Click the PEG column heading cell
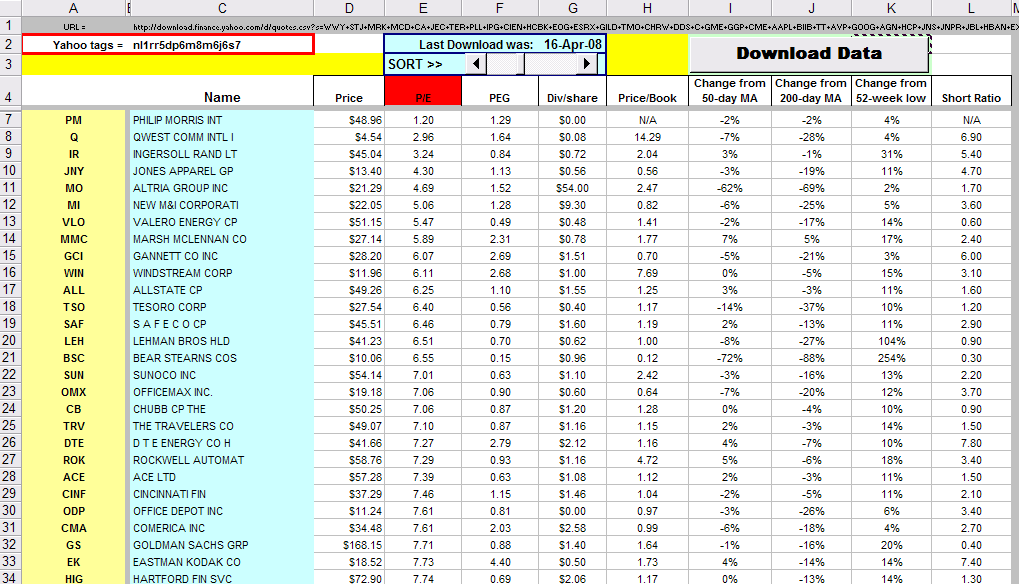 tap(500, 91)
